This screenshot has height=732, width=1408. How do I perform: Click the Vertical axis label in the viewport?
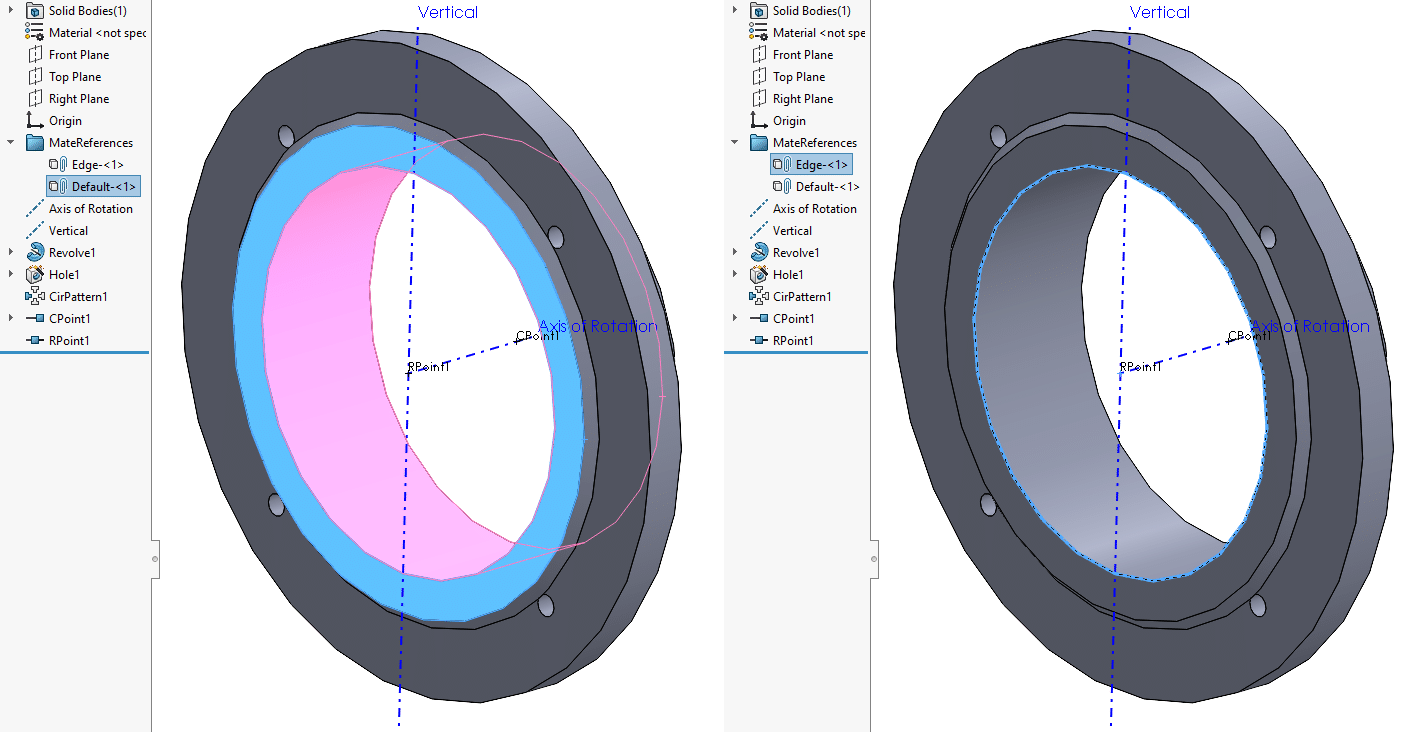coord(447,12)
